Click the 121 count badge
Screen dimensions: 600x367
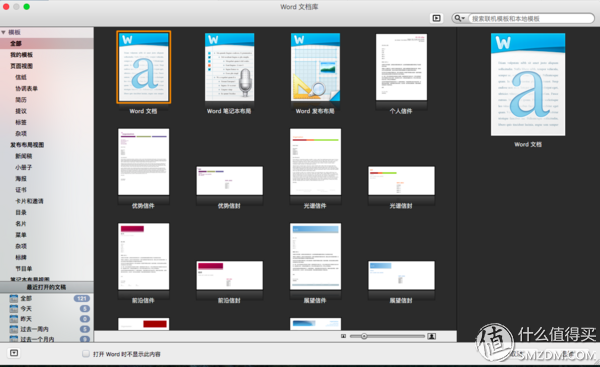(x=82, y=298)
